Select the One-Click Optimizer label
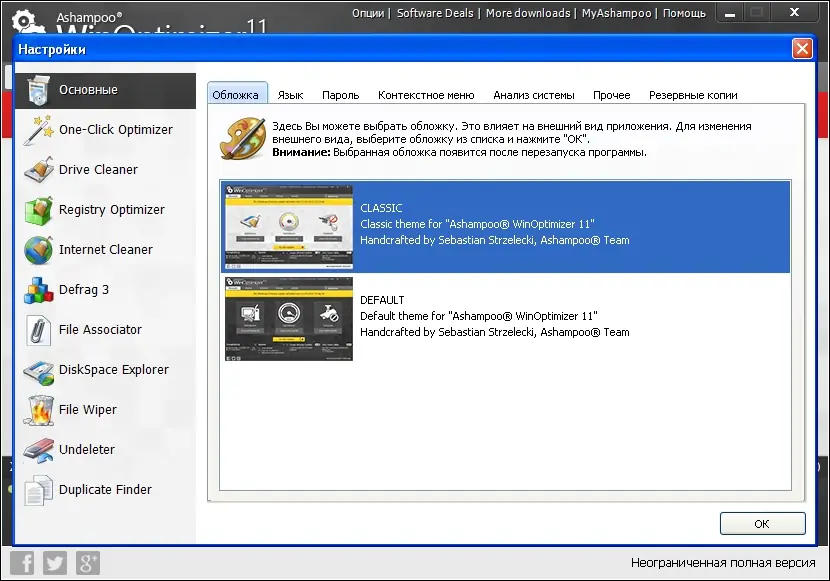This screenshot has width=830, height=581. click(x=116, y=130)
